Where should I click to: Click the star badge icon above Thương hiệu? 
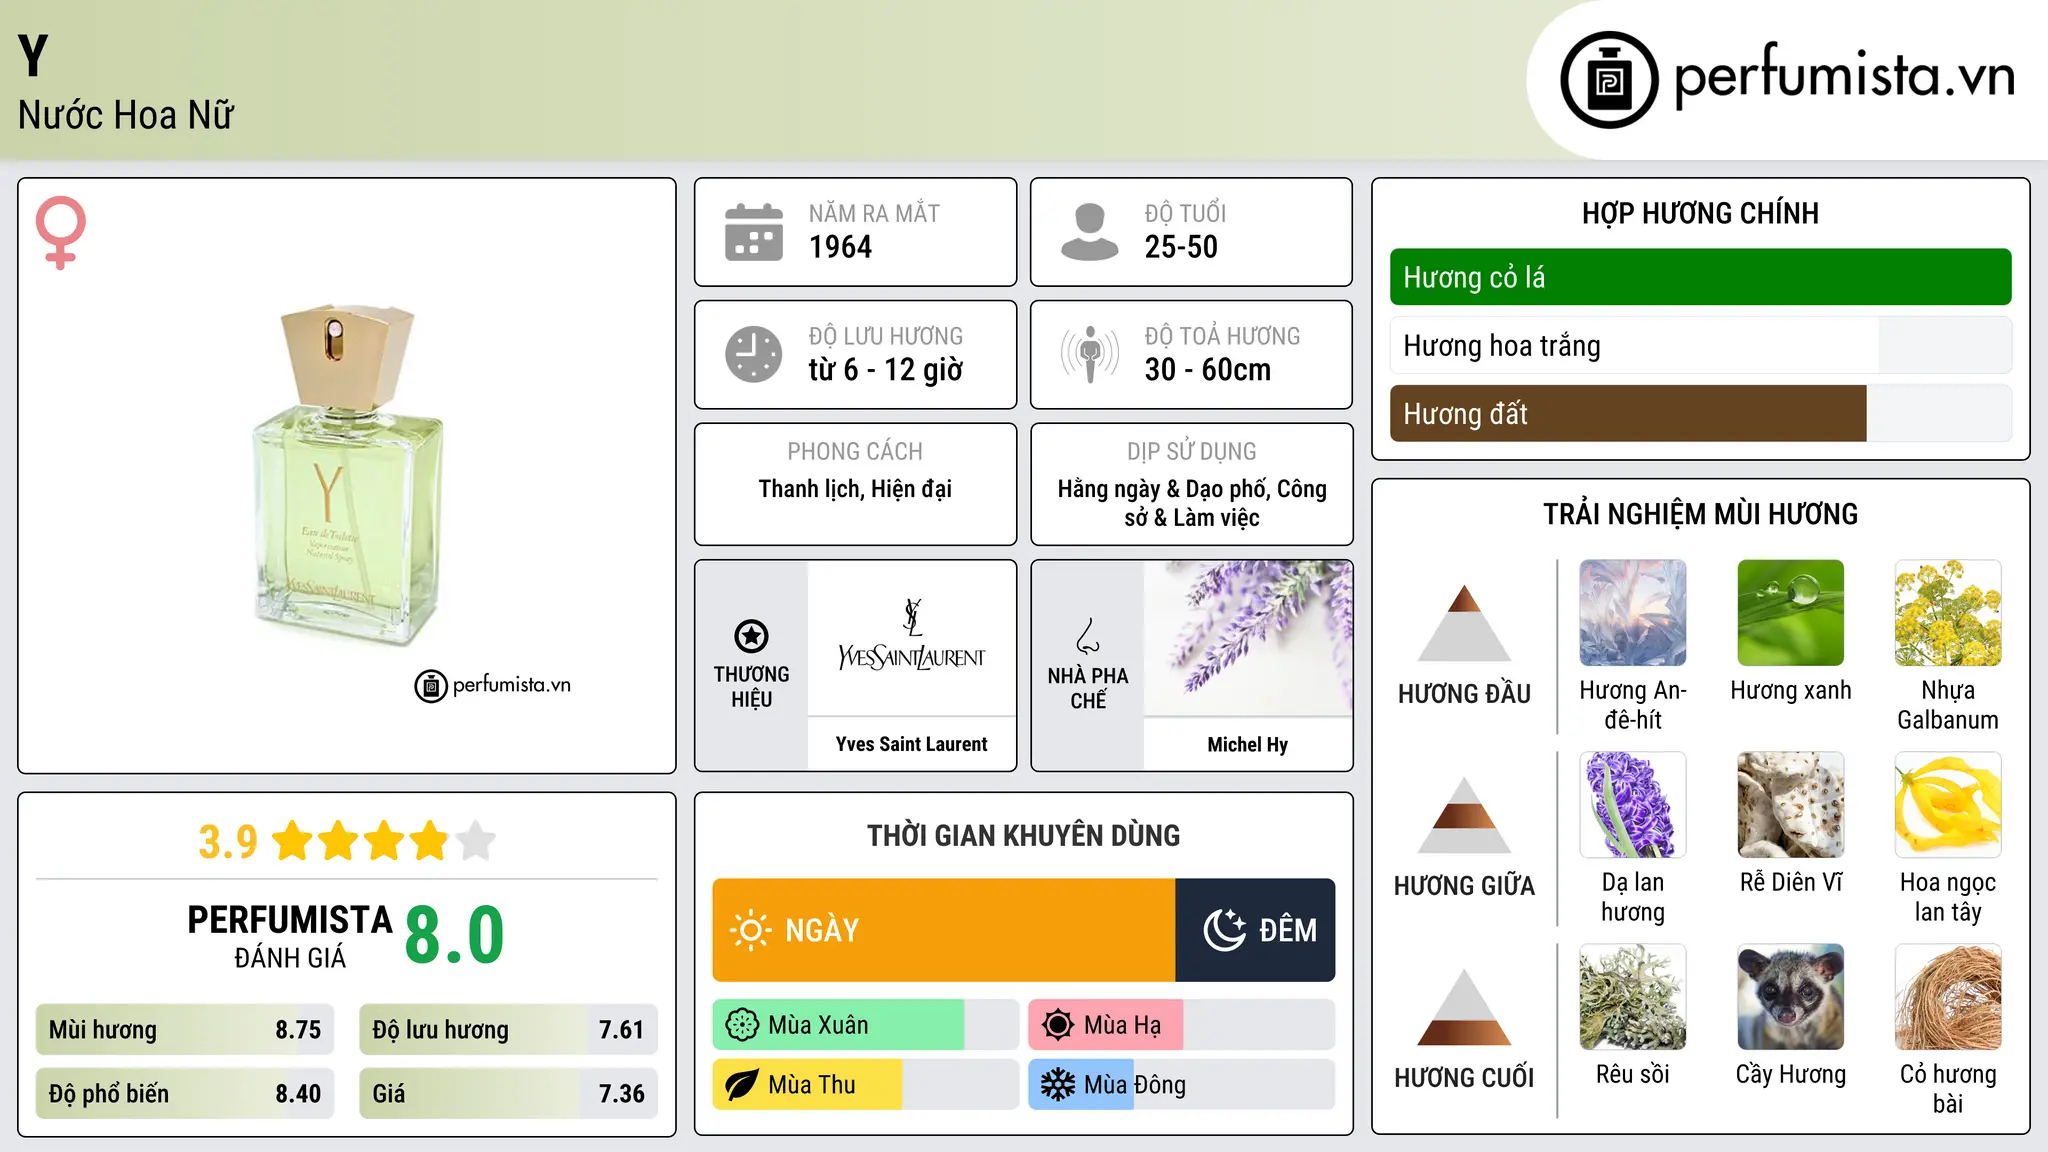751,636
